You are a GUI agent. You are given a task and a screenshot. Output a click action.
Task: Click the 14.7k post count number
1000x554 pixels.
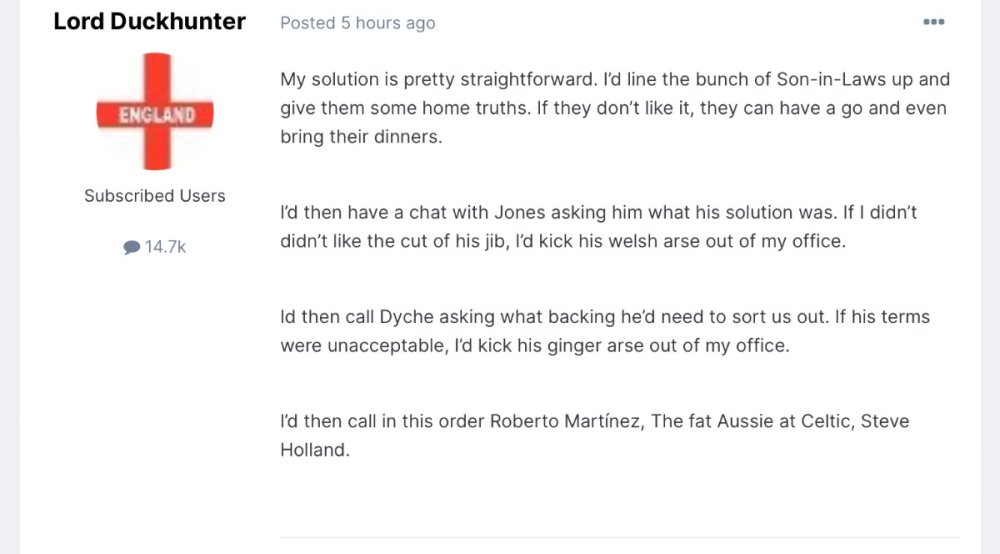(165, 247)
